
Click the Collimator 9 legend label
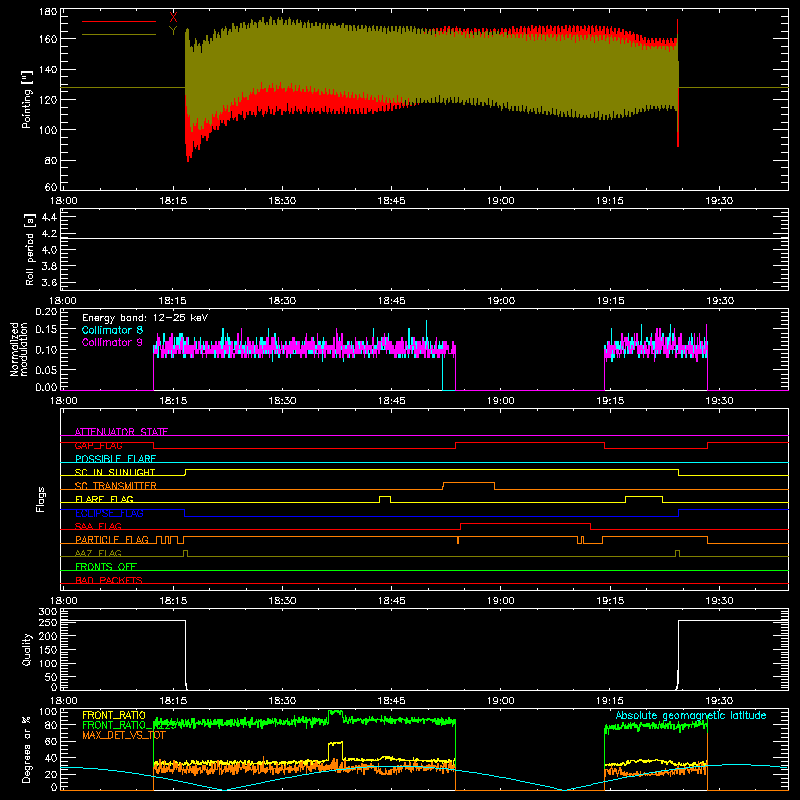point(112,342)
